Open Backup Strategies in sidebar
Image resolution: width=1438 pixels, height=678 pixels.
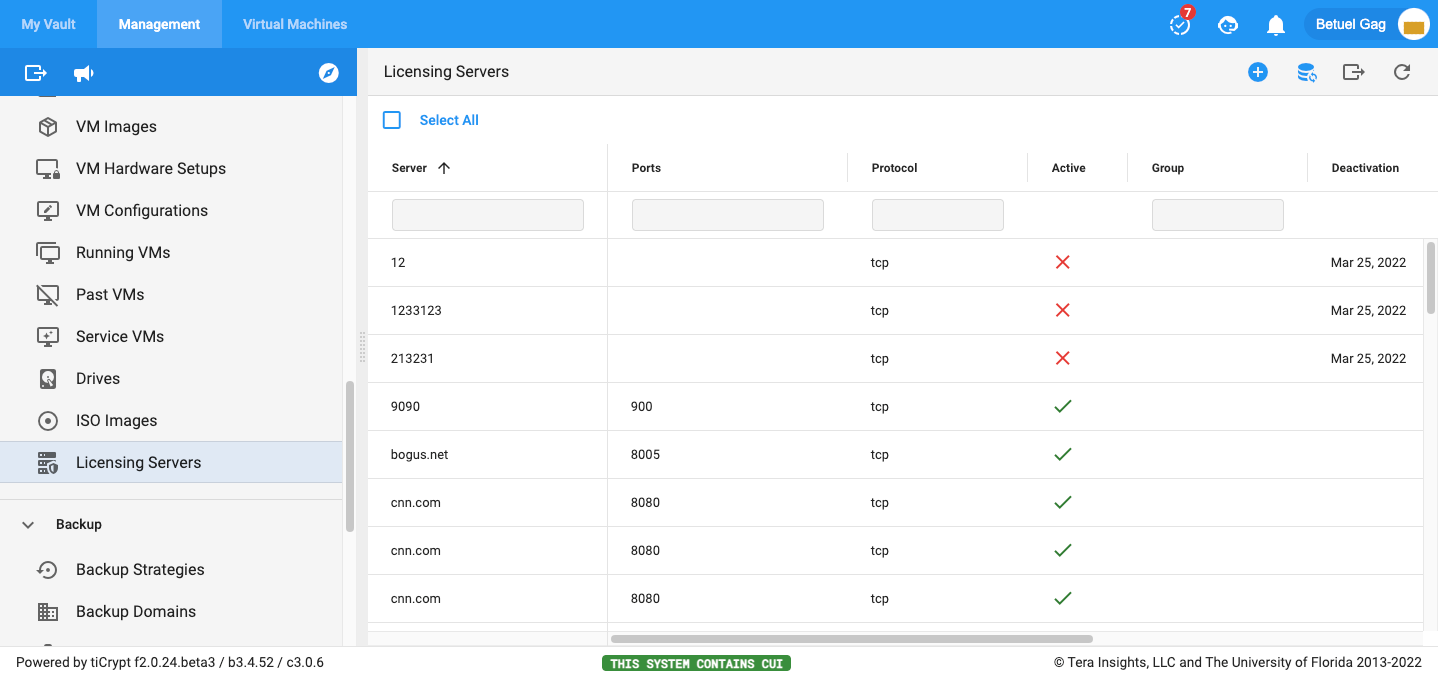[x=140, y=569]
